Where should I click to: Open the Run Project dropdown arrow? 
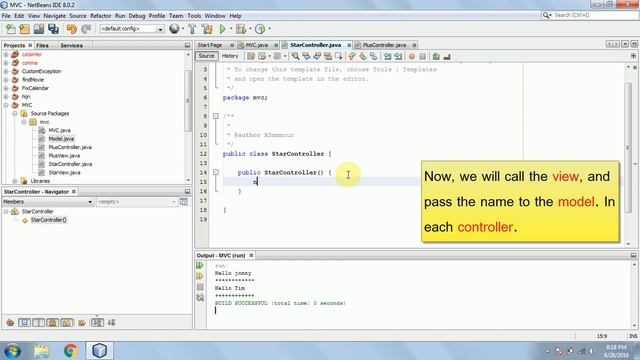[x=231, y=29]
